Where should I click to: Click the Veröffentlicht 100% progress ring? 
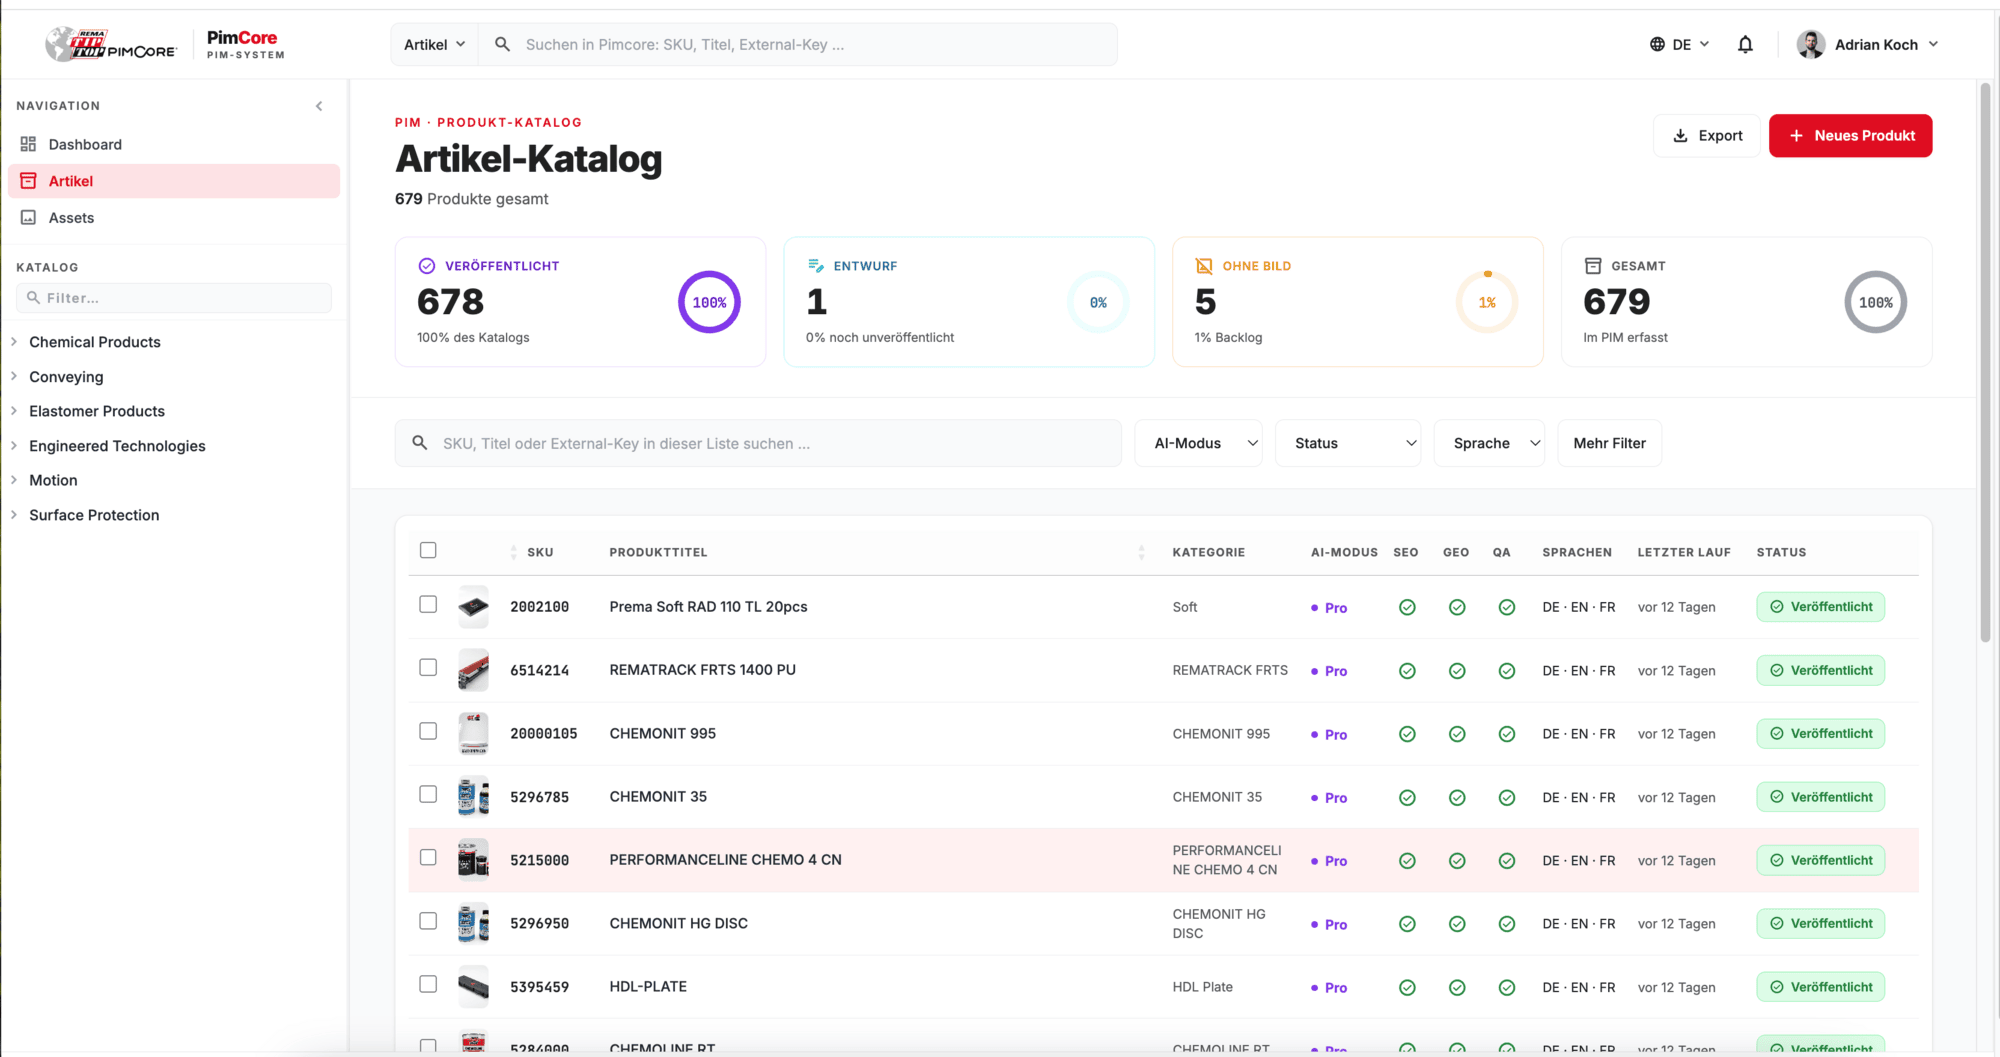[709, 302]
